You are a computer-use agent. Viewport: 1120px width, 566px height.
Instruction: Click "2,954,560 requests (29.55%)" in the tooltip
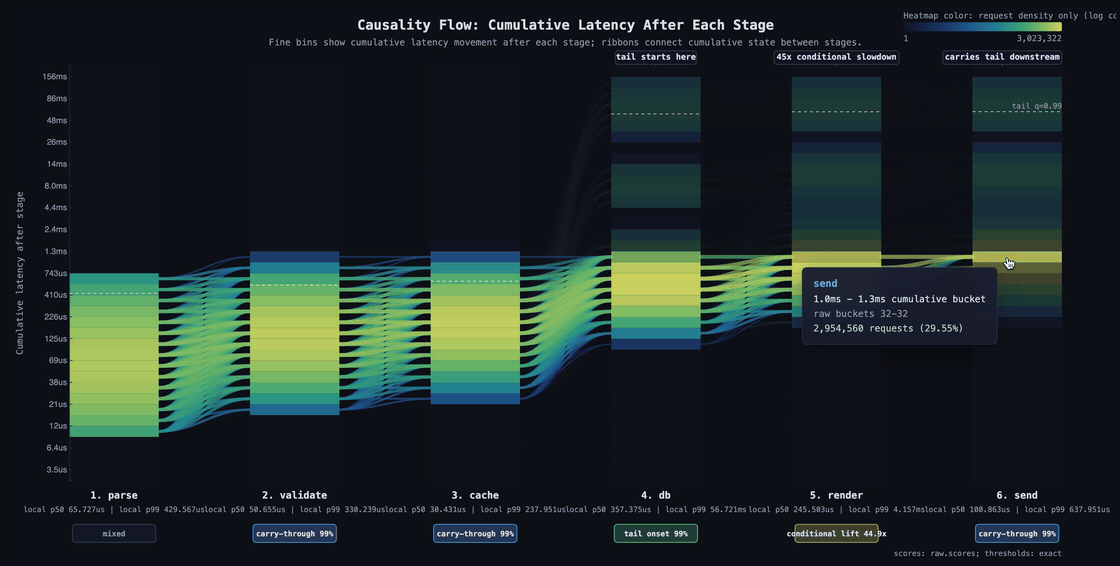888,329
